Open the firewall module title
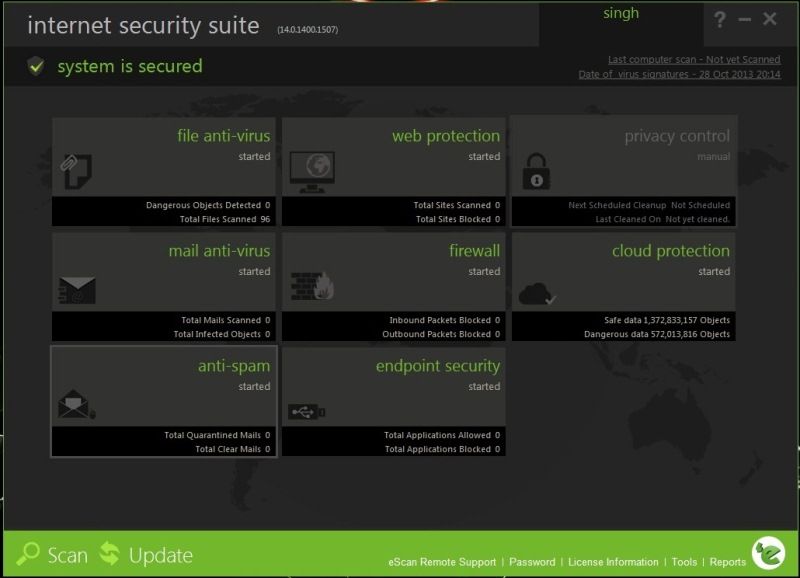Image resolution: width=800 pixels, height=578 pixels. [x=474, y=250]
